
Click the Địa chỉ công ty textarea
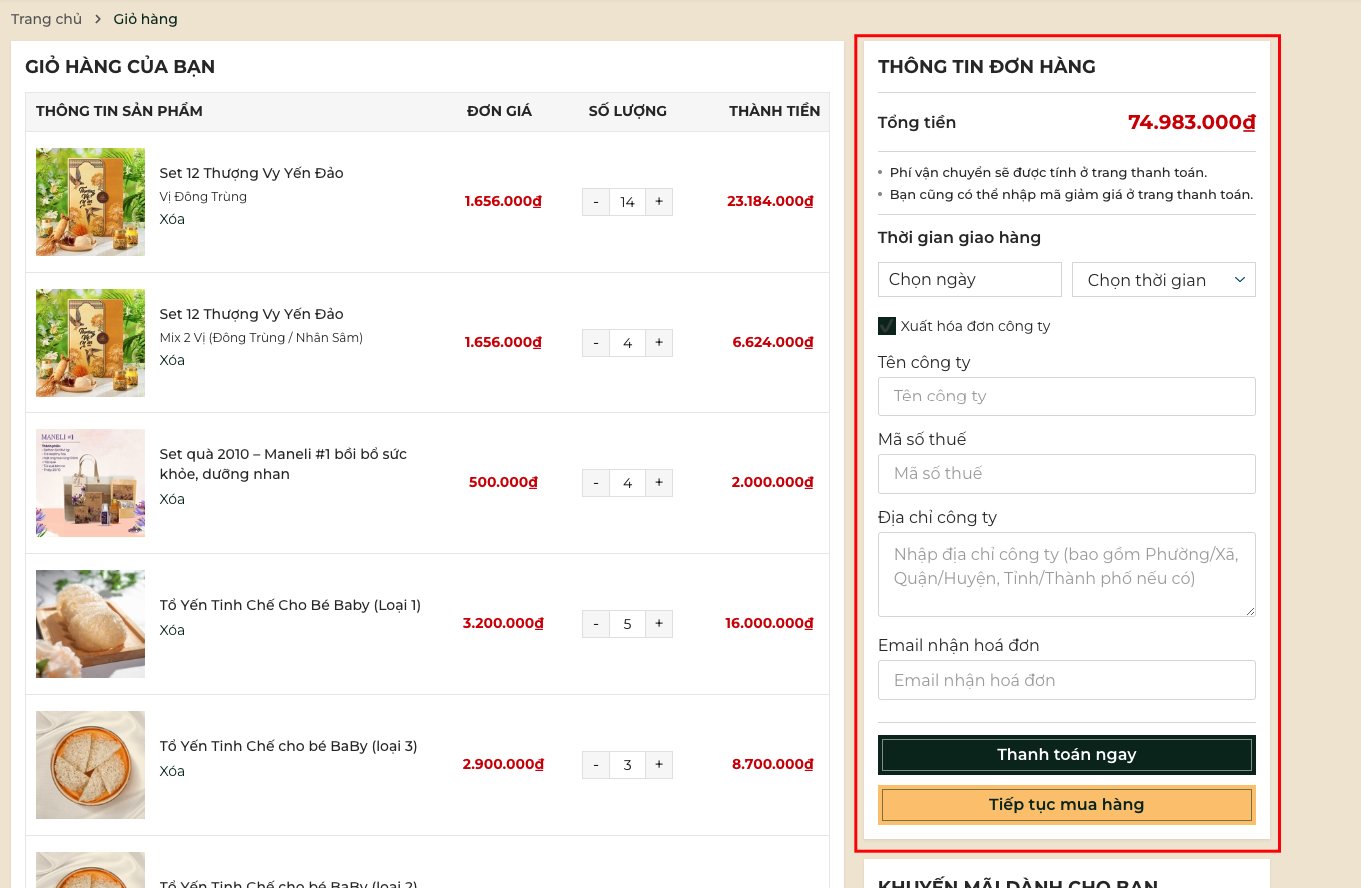[1066, 574]
